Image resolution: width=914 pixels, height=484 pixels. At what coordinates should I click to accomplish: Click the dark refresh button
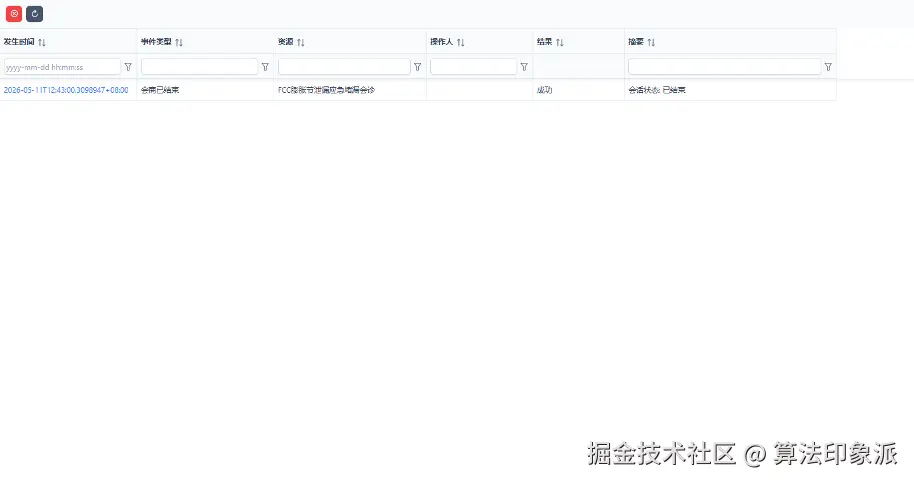click(x=34, y=13)
